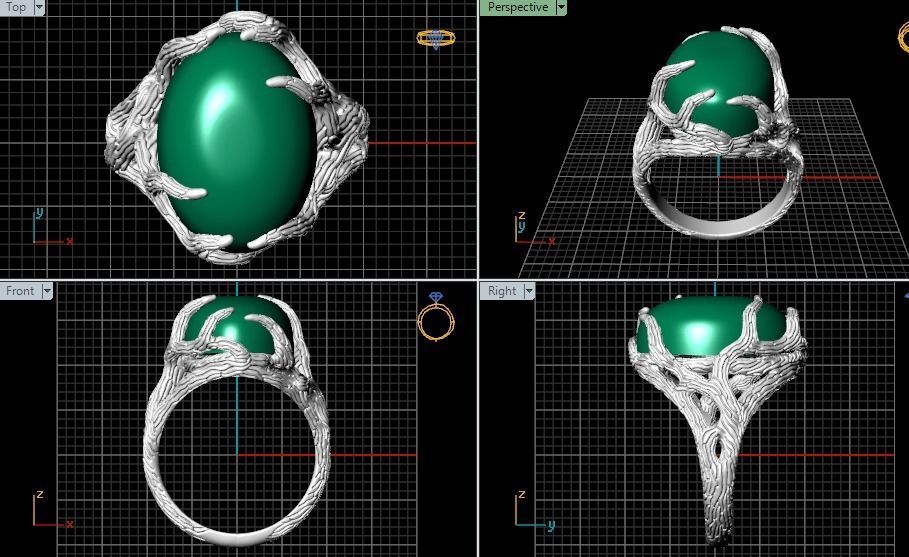Viewport: 909px width, 557px height.
Task: Activate the Front viewport title label
Action: tap(20, 290)
